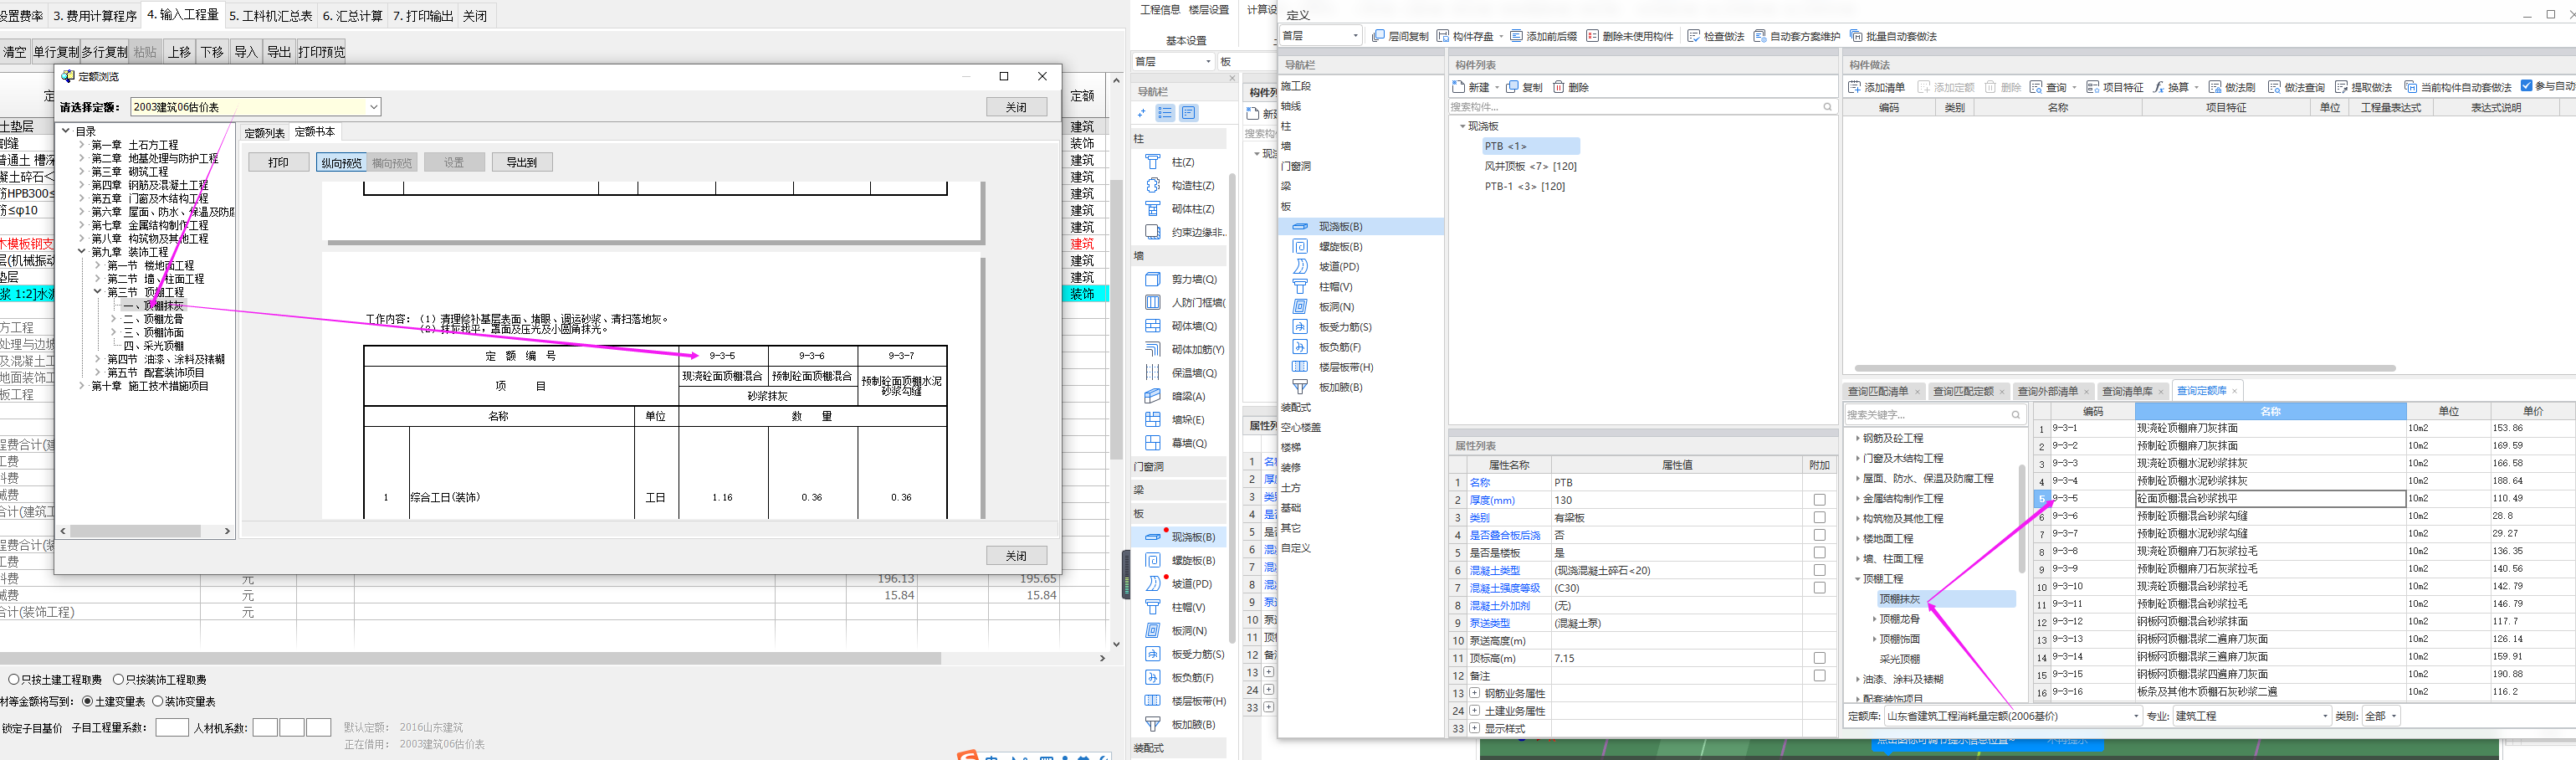
Task: Click the 删除未使用构件 toolbar icon
Action: coord(1592,36)
